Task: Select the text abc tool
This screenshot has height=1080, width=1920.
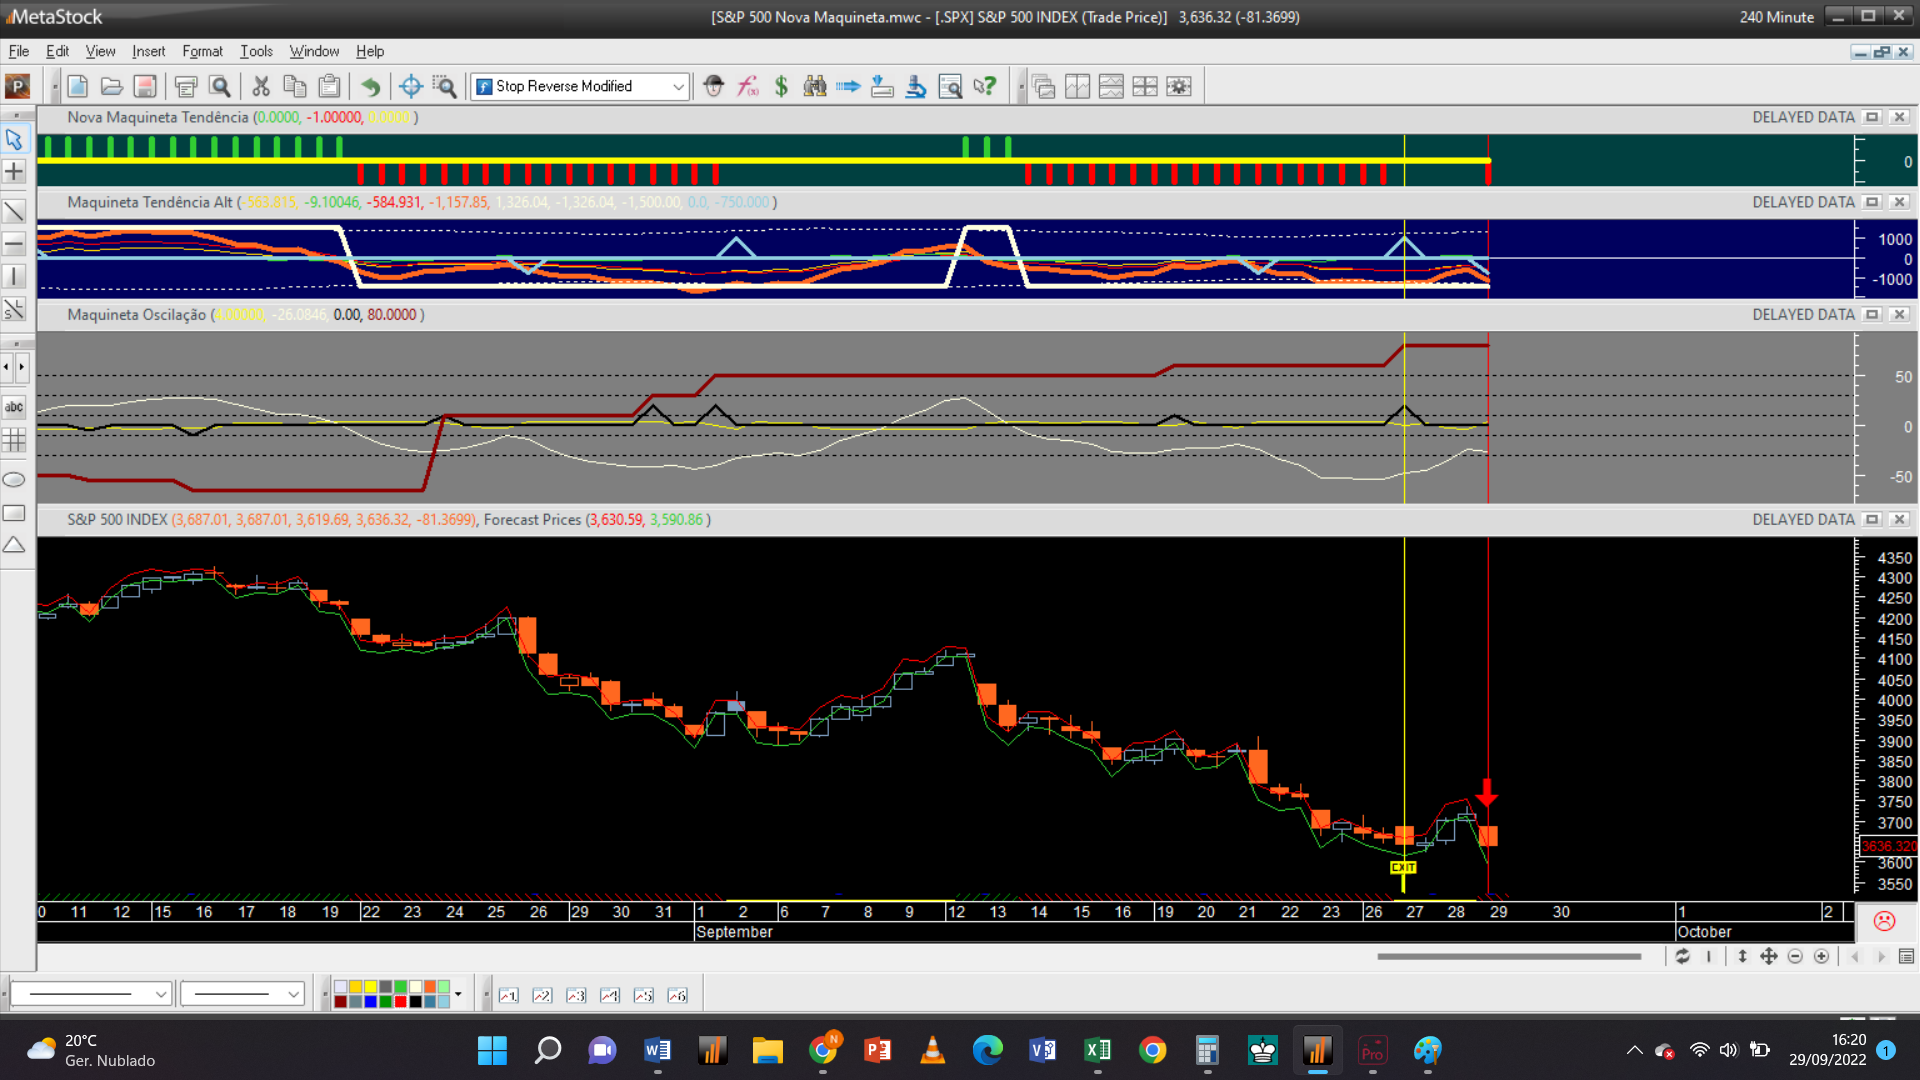Action: (x=14, y=407)
